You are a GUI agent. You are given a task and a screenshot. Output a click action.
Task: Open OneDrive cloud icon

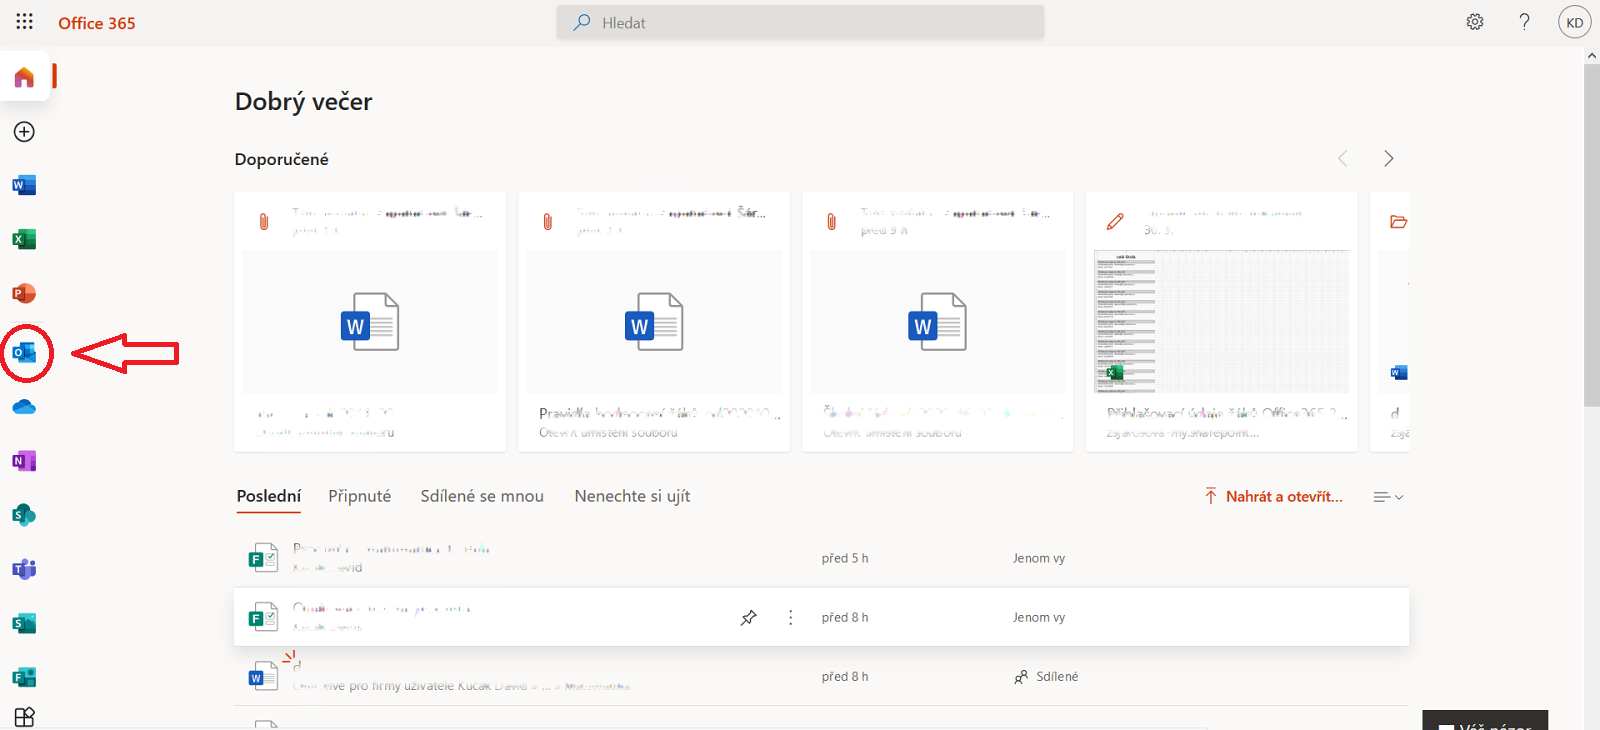[24, 407]
